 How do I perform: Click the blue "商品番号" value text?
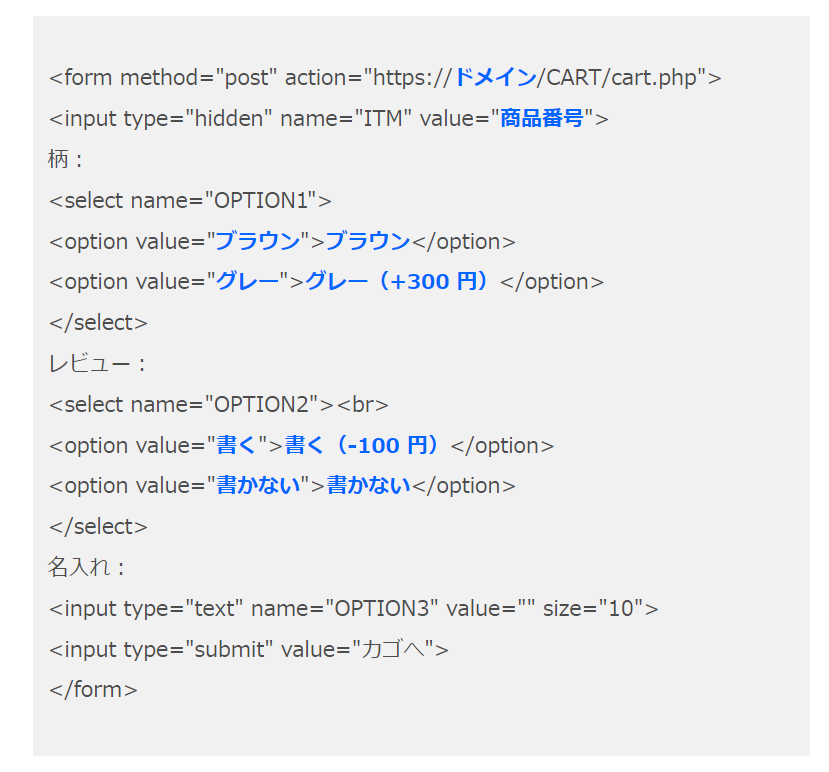pos(541,118)
